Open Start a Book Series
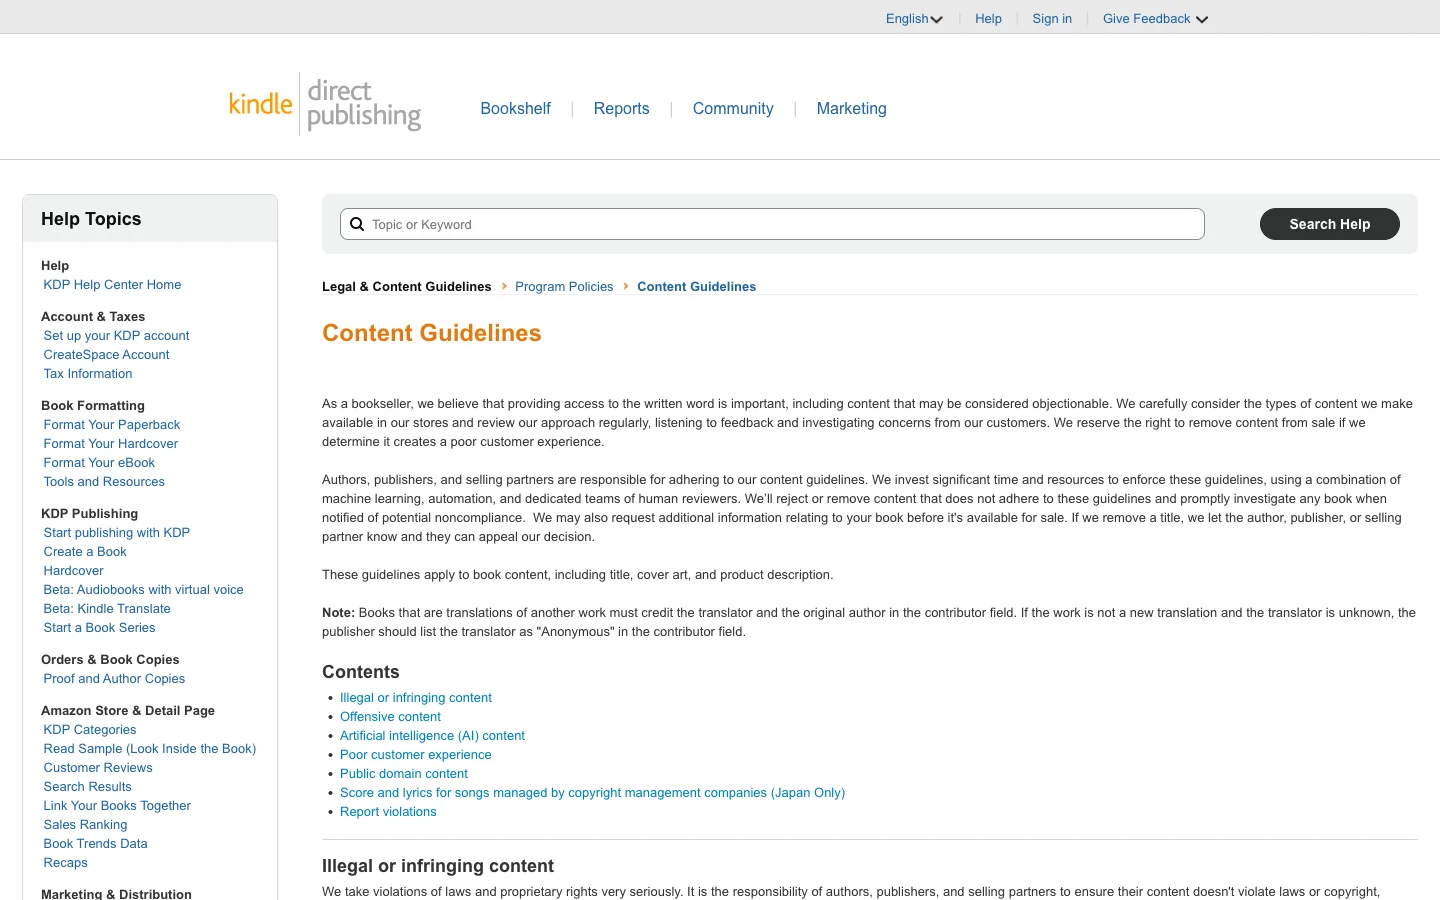This screenshot has height=900, width=1440. [99, 628]
